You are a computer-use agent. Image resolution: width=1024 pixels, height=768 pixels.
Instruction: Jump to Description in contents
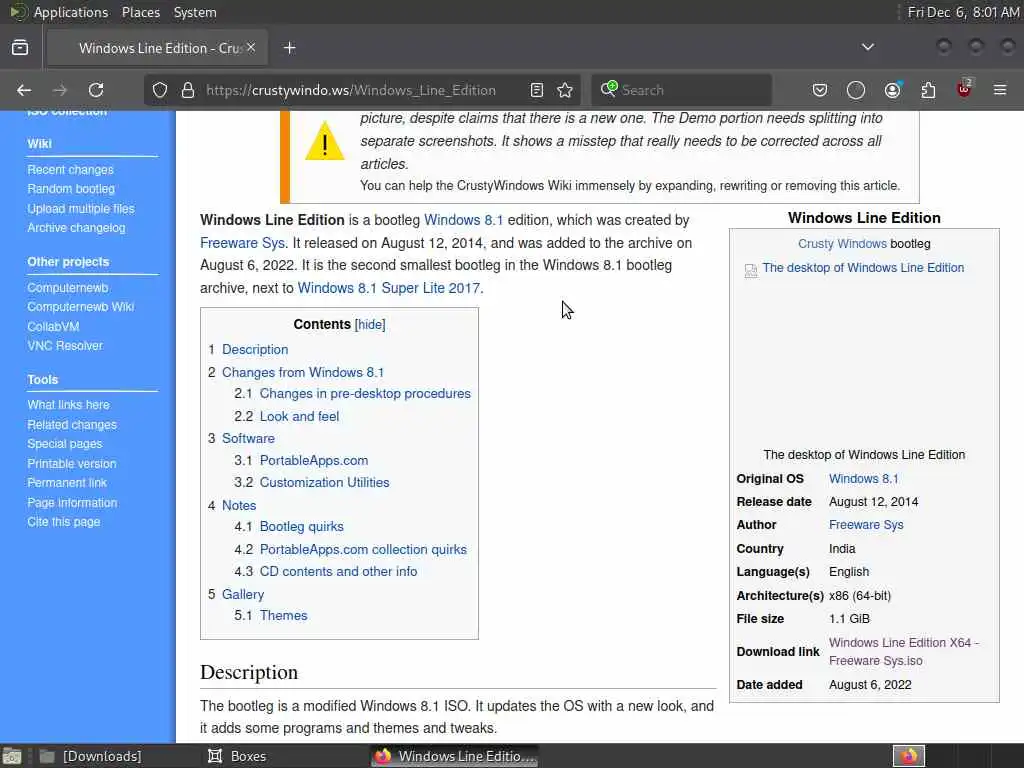[x=255, y=349]
